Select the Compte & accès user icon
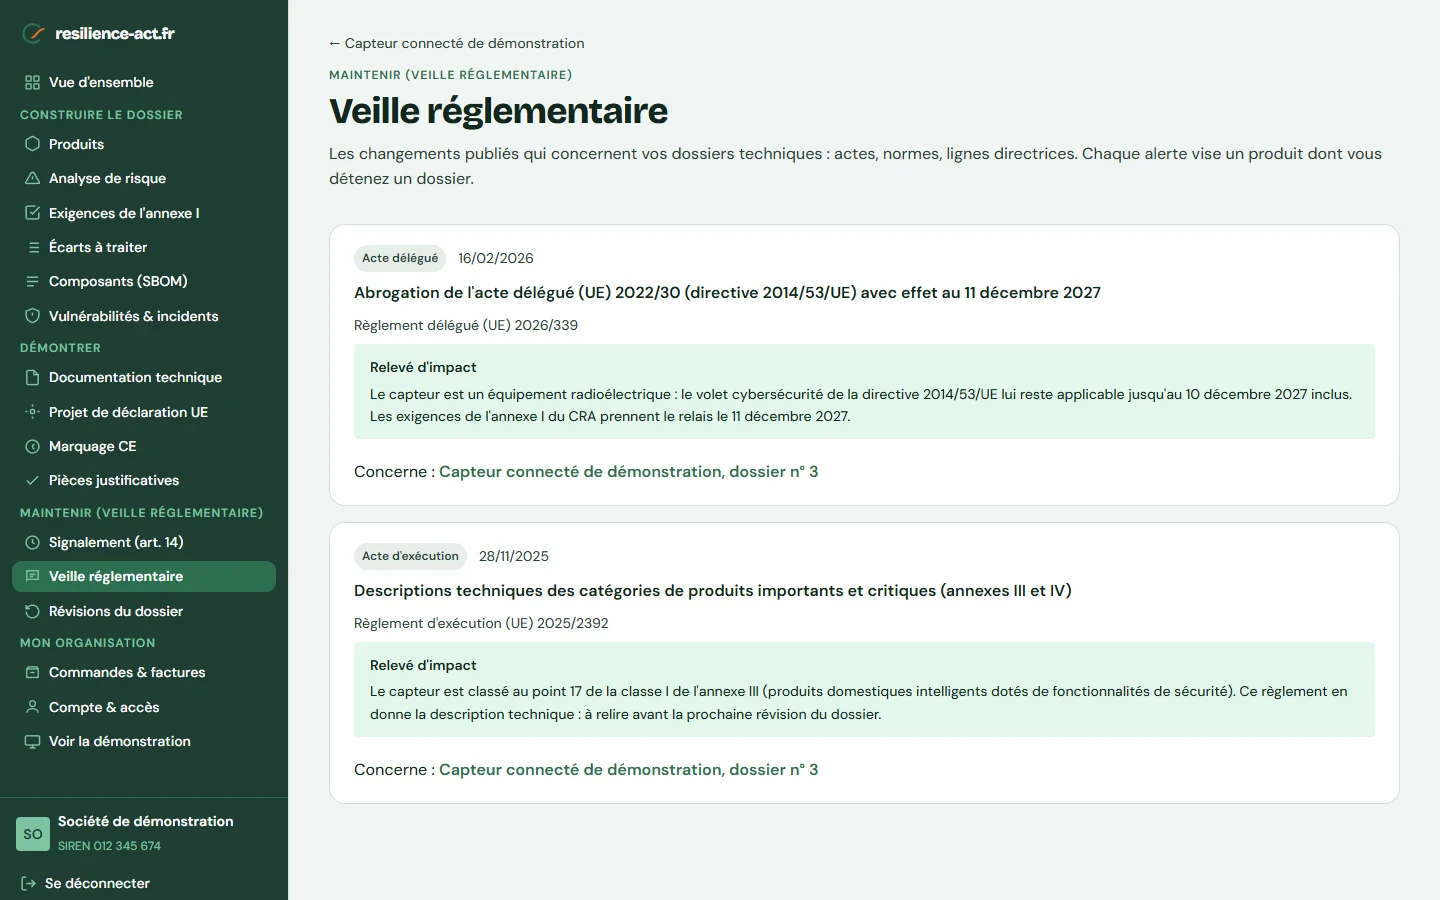This screenshot has width=1440, height=900. 32,707
